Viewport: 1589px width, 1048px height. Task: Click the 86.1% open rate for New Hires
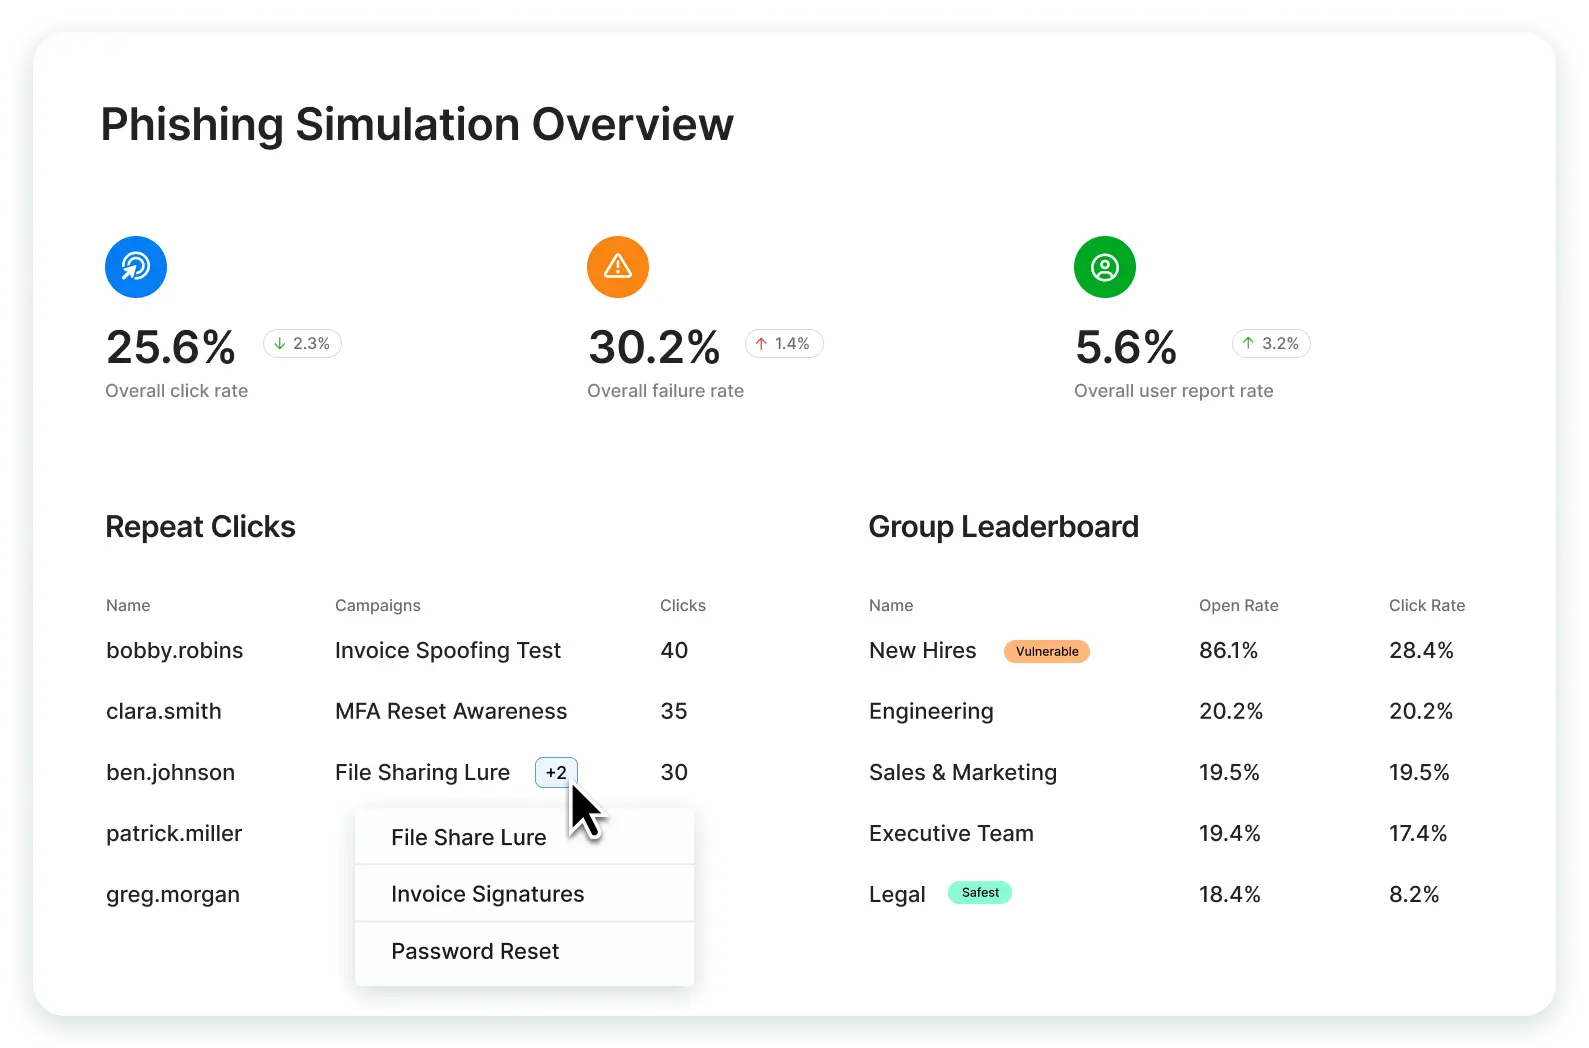coord(1229,650)
